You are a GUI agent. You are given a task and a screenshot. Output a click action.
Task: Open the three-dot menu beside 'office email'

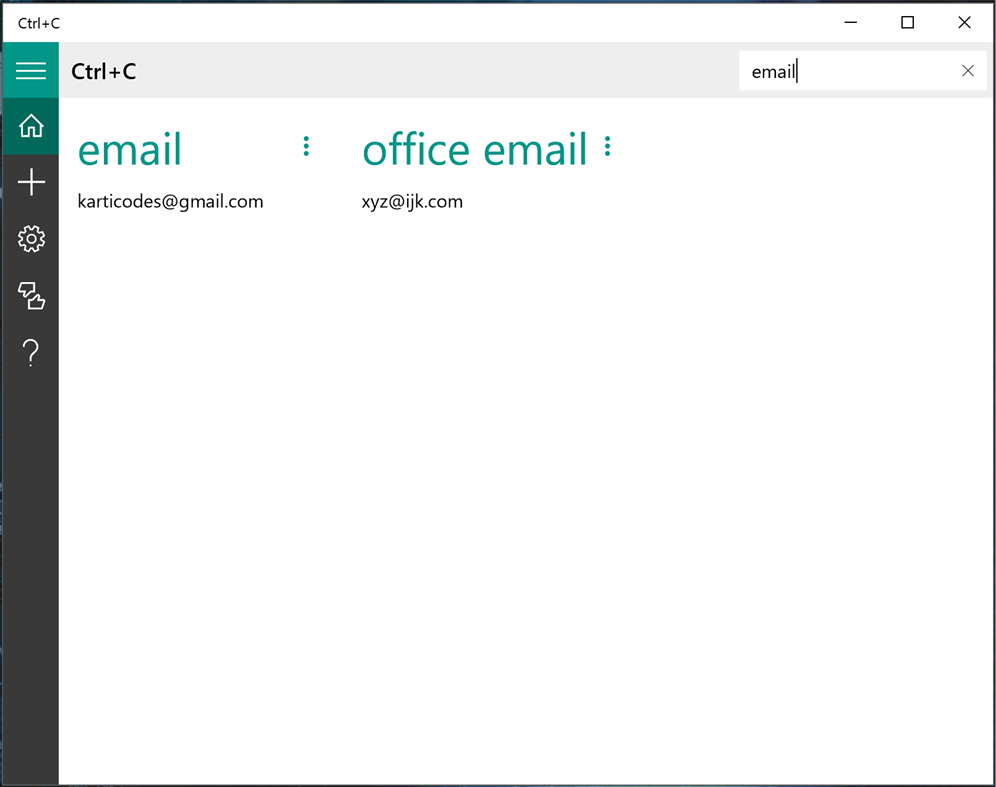pos(608,145)
